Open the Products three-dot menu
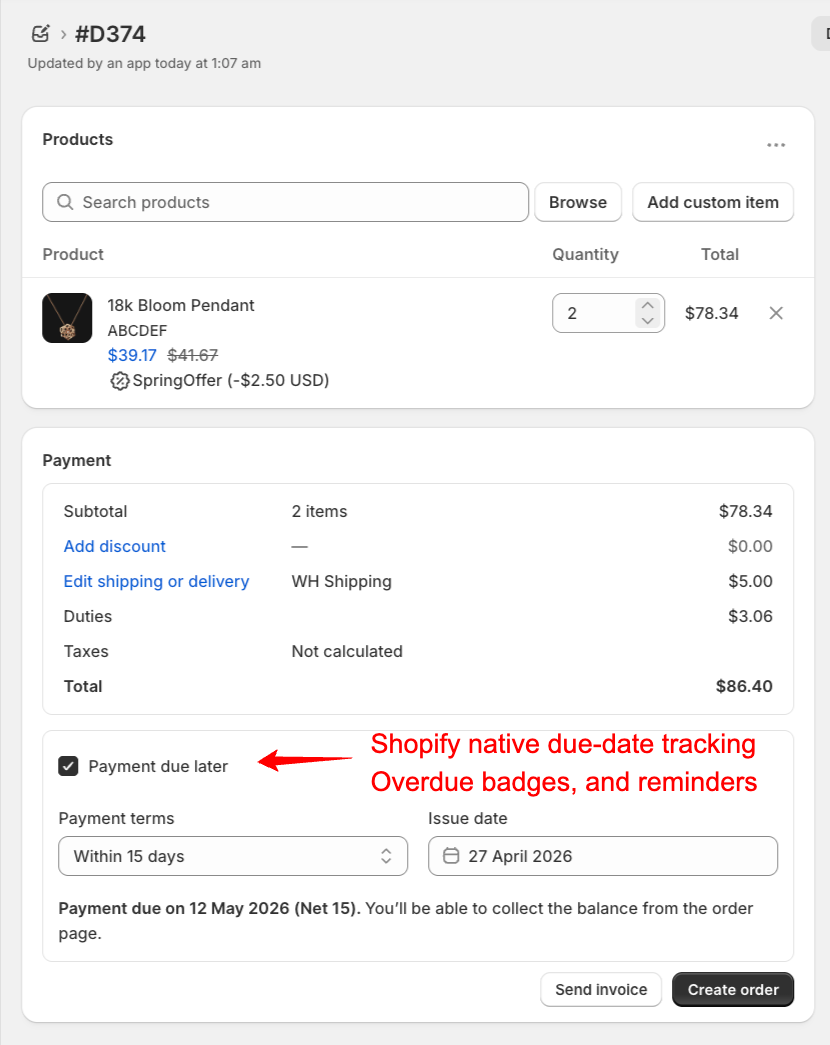The image size is (830, 1045). 776,145
